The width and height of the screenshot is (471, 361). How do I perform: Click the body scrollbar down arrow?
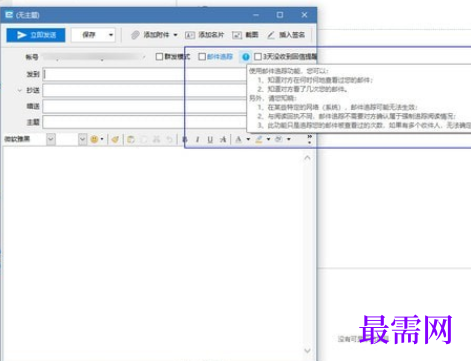pos(307,350)
